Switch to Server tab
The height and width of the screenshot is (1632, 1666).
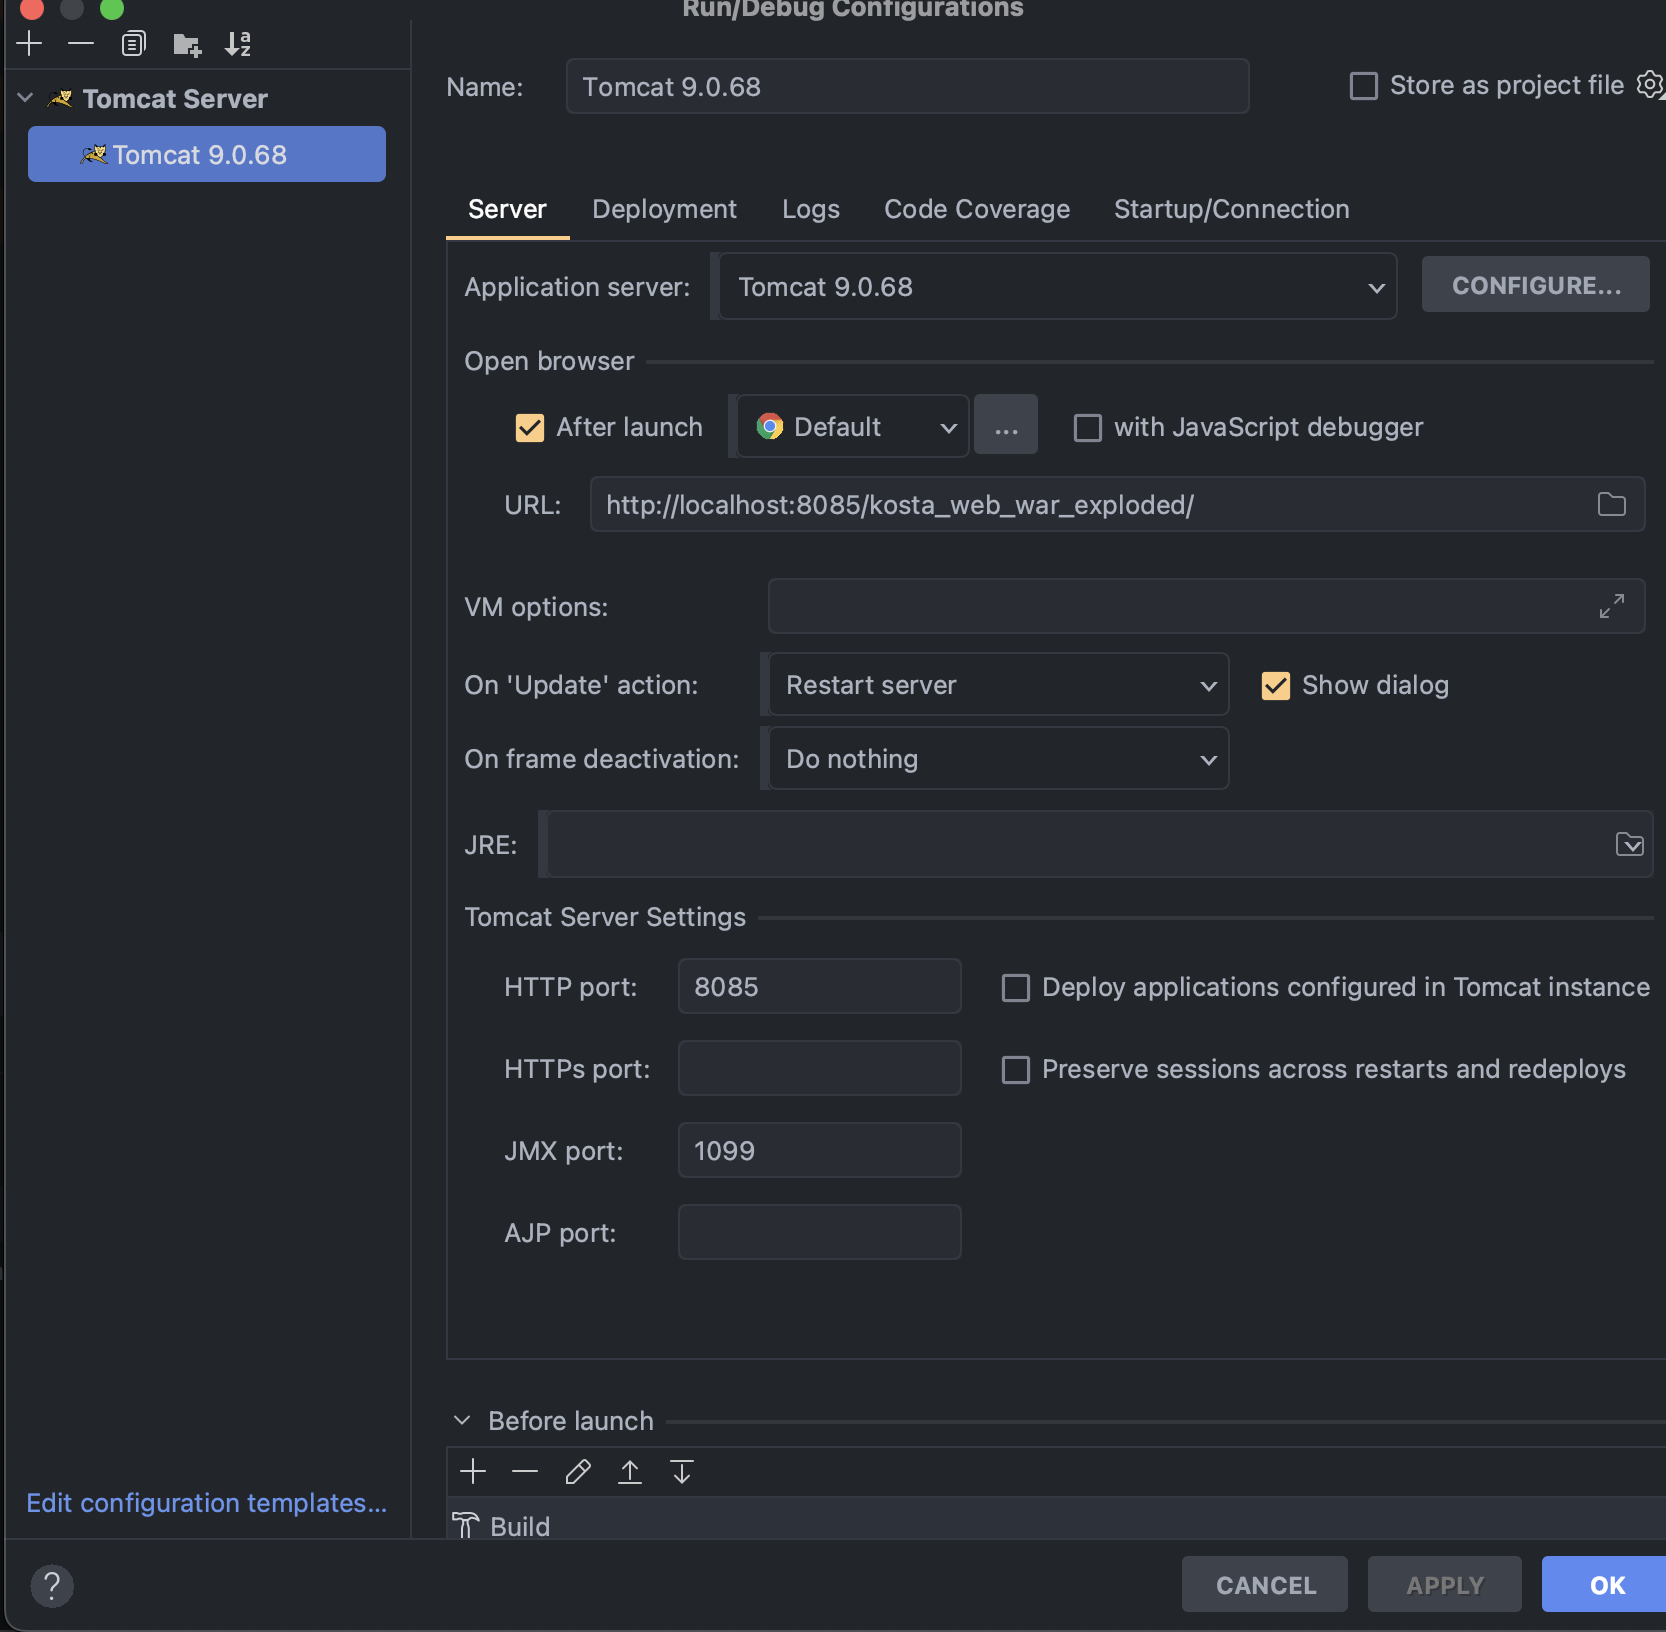(507, 209)
